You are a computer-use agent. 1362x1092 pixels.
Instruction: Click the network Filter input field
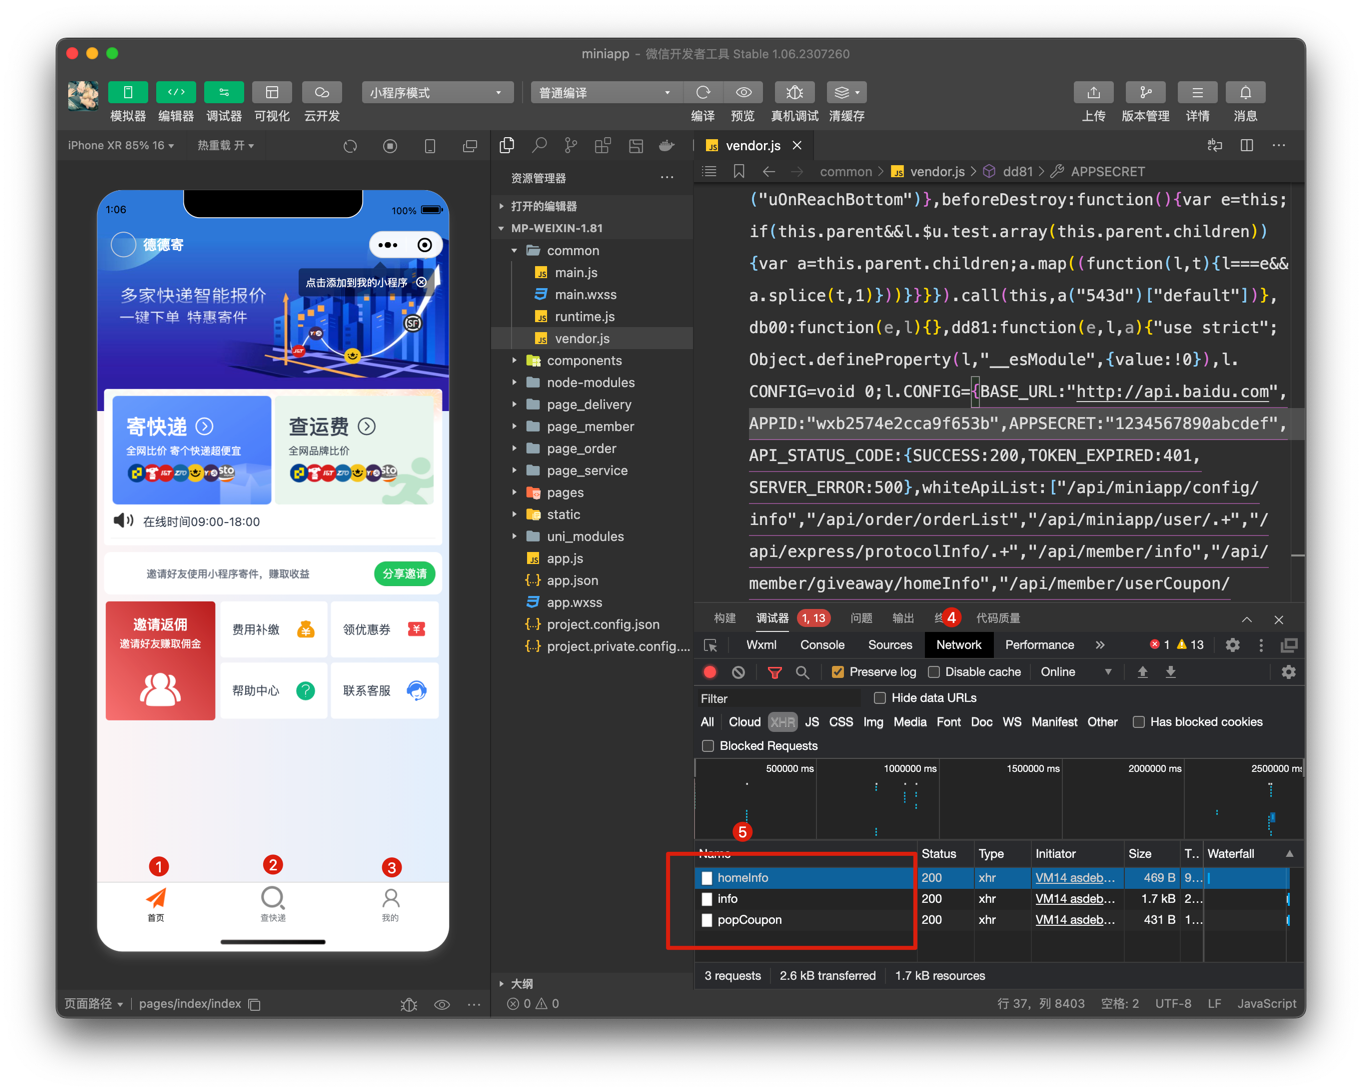tap(778, 698)
